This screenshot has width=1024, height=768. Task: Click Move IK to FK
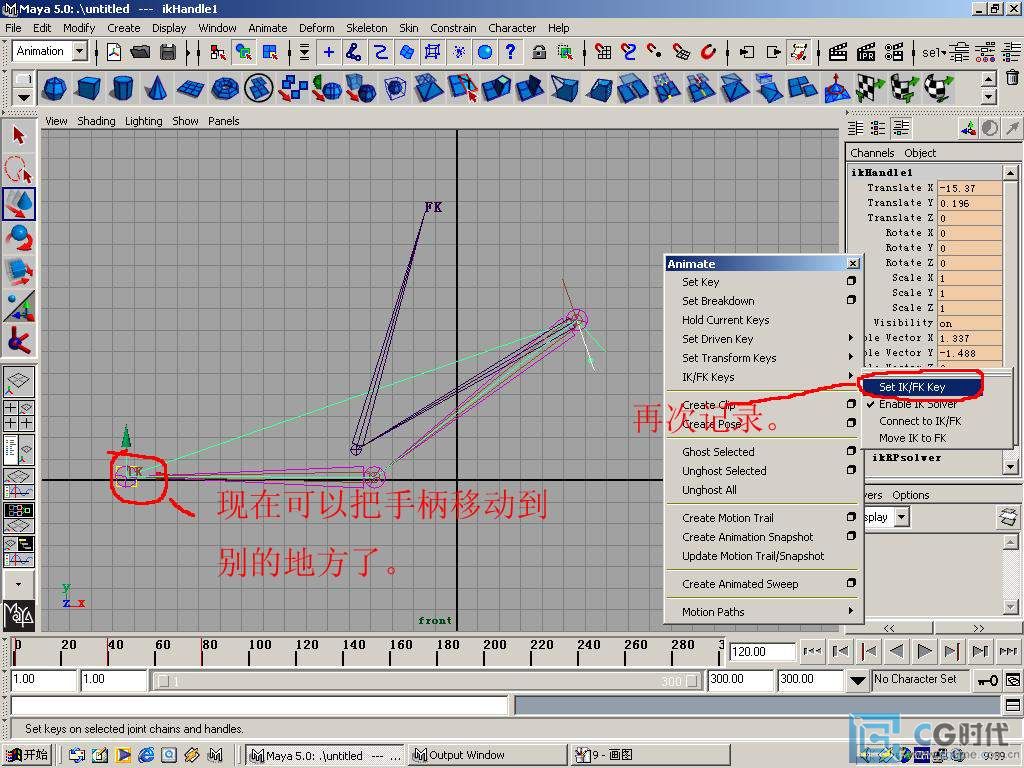(912, 438)
